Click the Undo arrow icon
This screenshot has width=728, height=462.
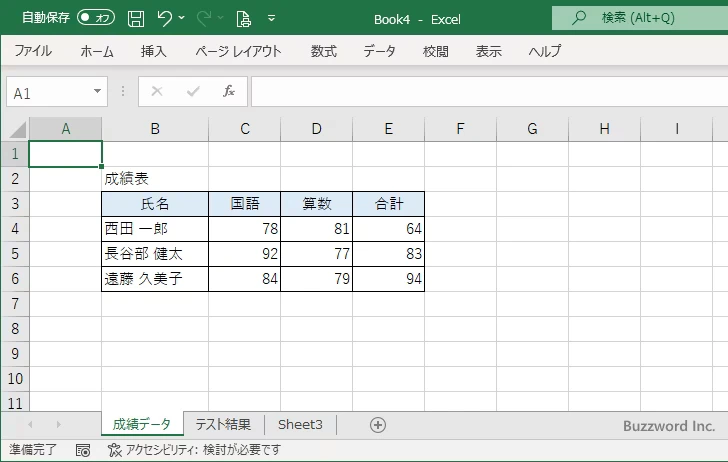(x=165, y=18)
